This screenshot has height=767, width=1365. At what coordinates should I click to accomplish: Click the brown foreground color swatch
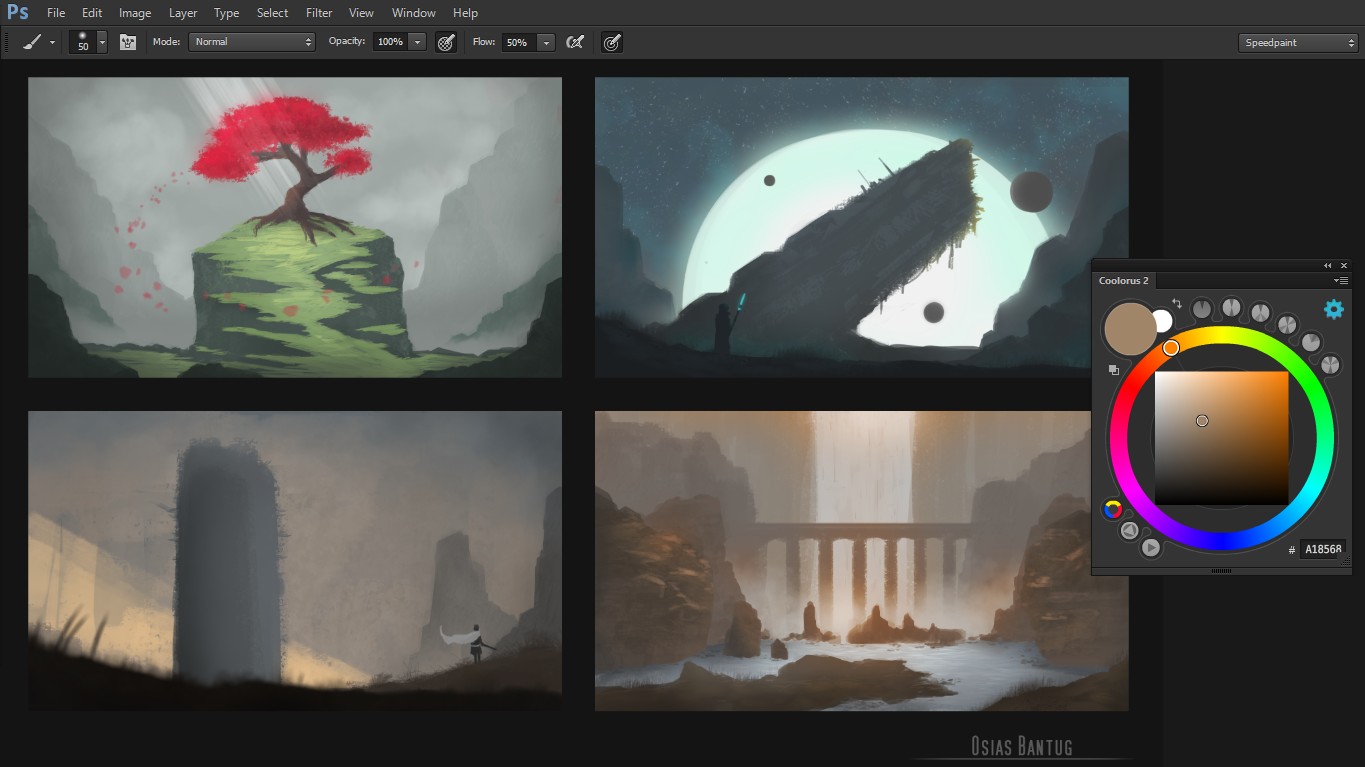coord(1129,328)
